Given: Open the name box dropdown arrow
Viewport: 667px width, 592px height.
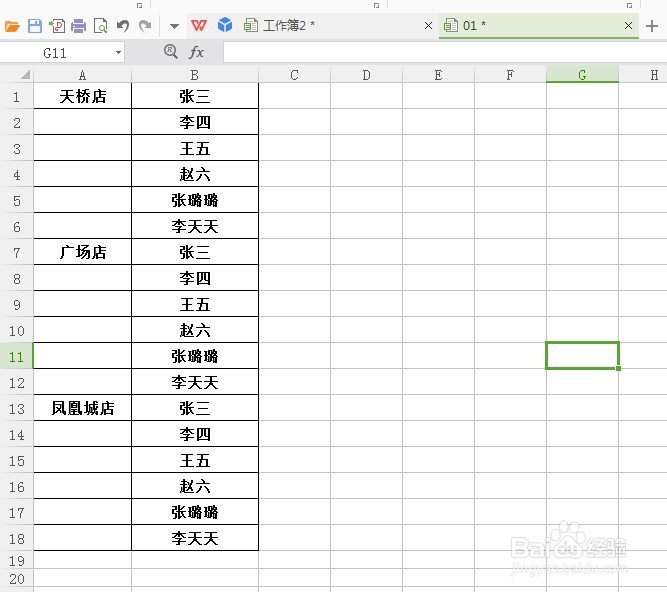Looking at the screenshot, I should 118,53.
